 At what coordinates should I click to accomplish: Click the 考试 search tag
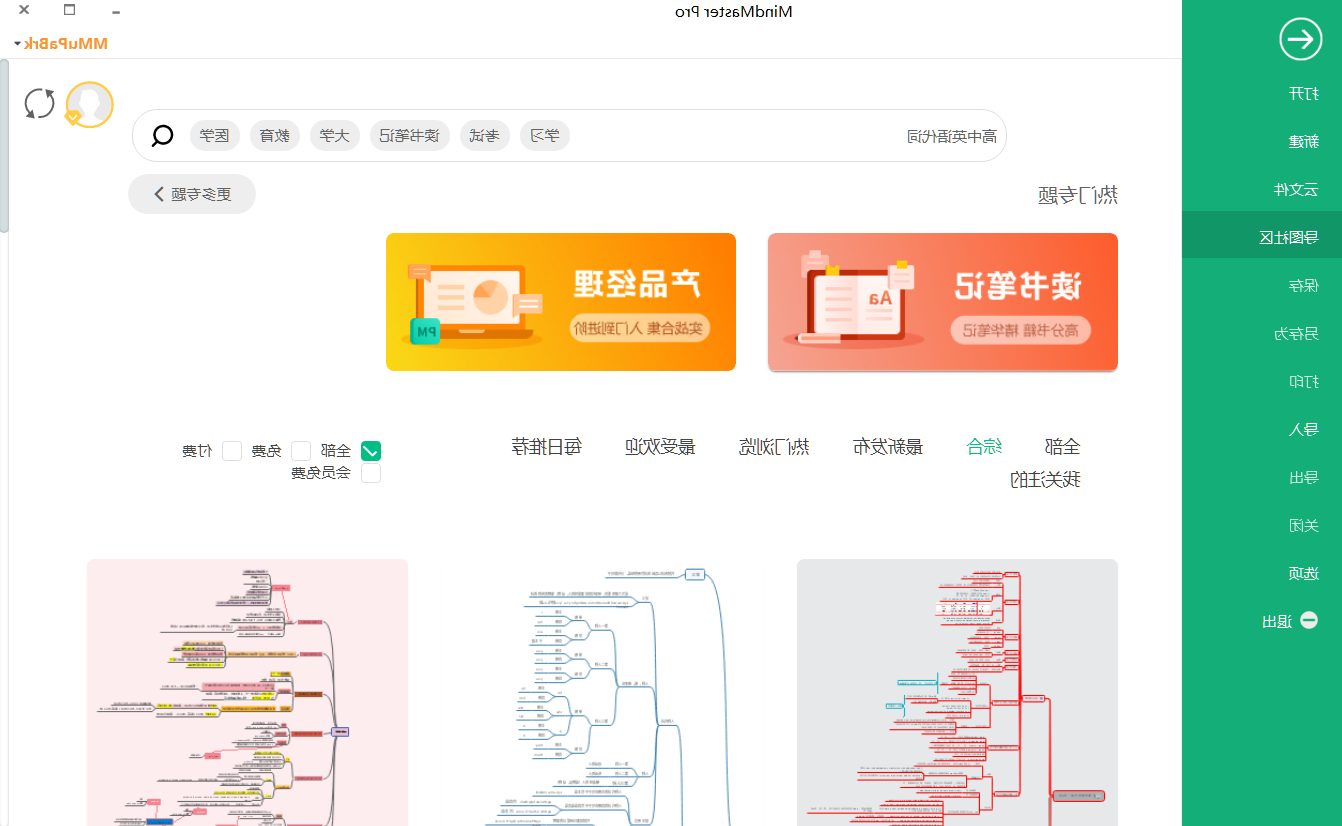click(485, 135)
